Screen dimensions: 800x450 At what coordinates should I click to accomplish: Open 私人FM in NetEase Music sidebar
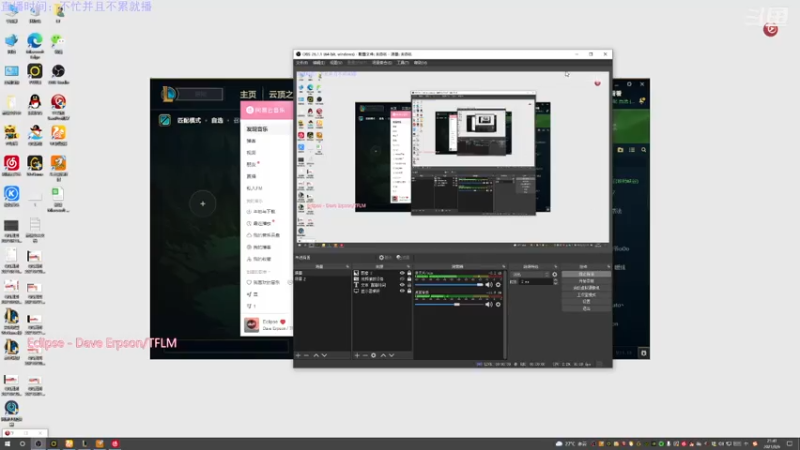point(254,188)
